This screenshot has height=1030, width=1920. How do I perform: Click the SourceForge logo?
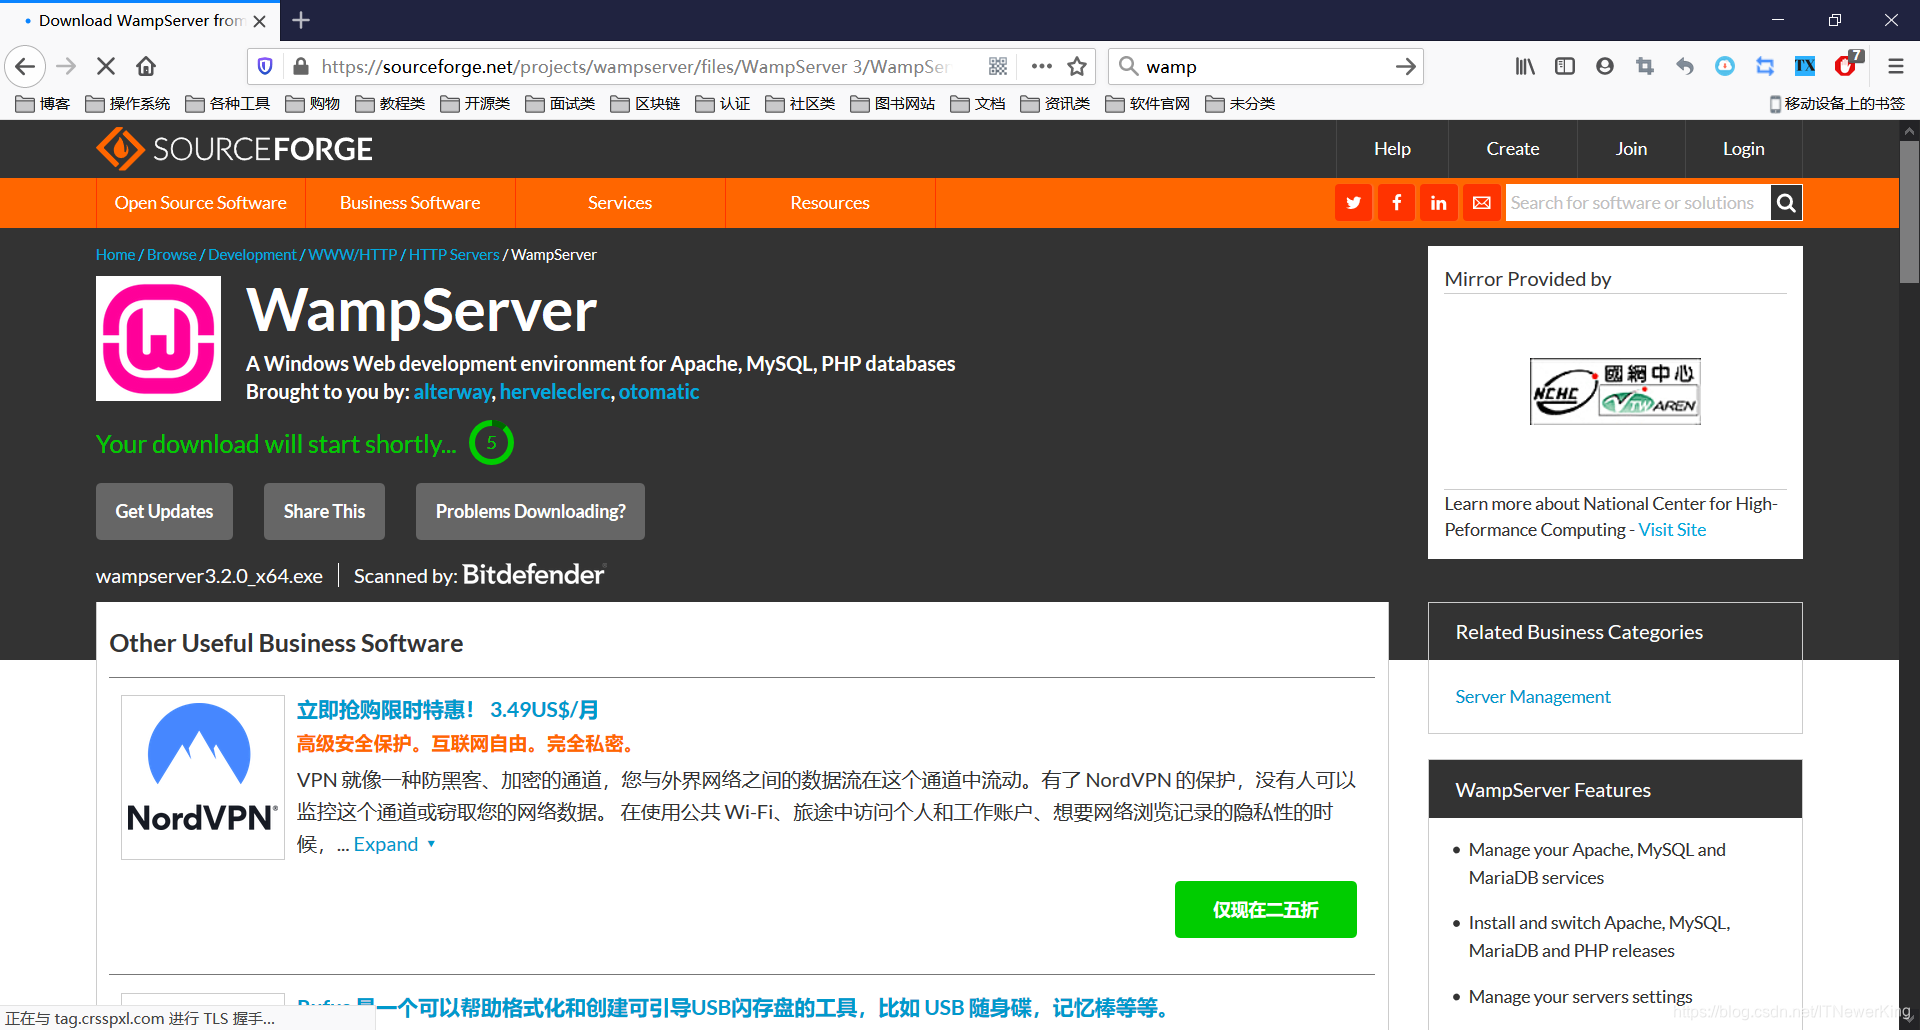(234, 149)
